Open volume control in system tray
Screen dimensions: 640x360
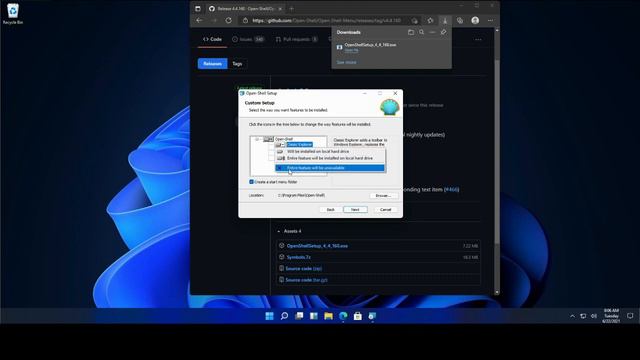594,316
